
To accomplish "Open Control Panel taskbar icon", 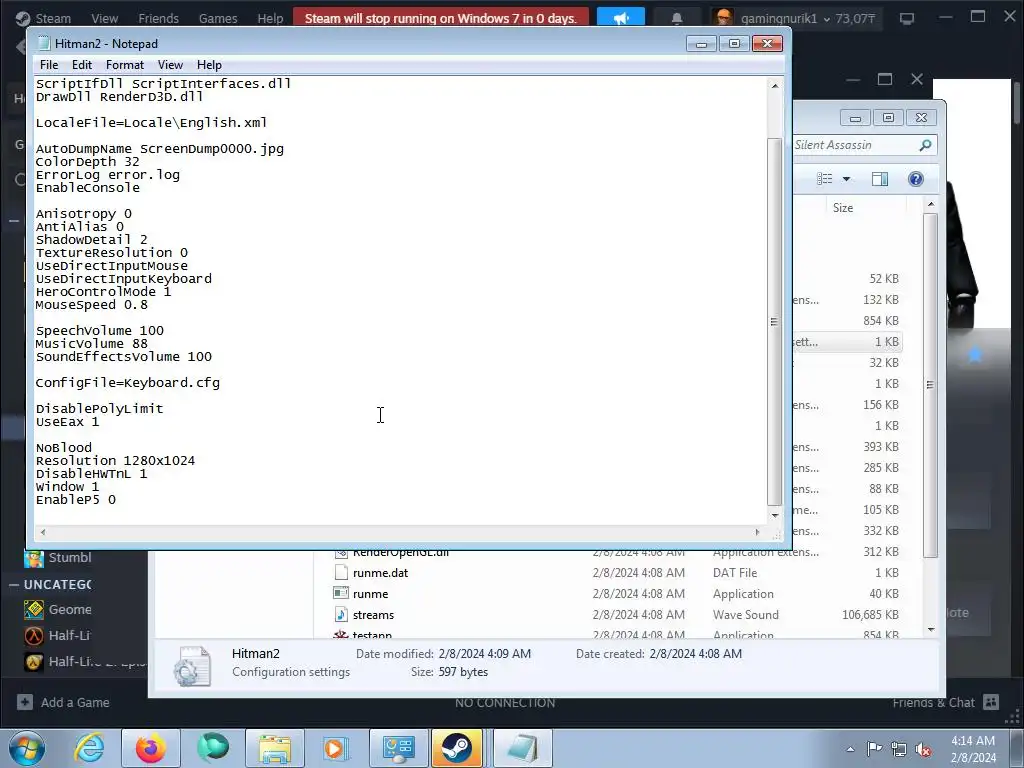I will pyautogui.click(x=398, y=748).
